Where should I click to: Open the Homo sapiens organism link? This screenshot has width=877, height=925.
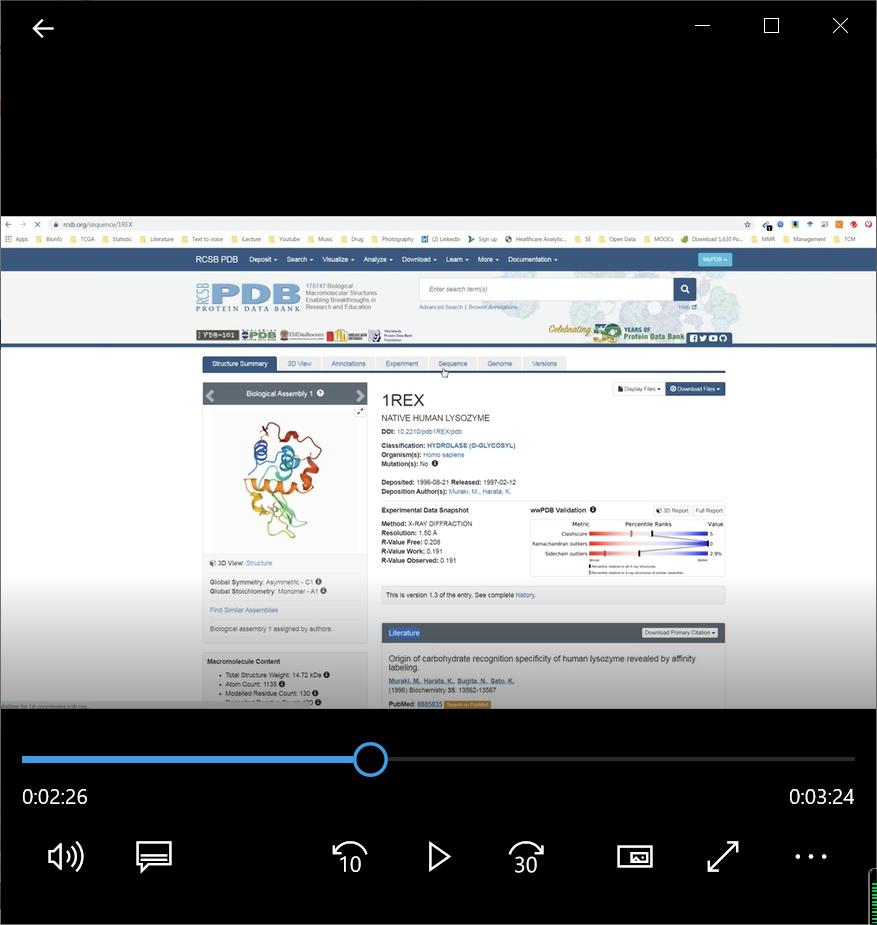(x=443, y=455)
